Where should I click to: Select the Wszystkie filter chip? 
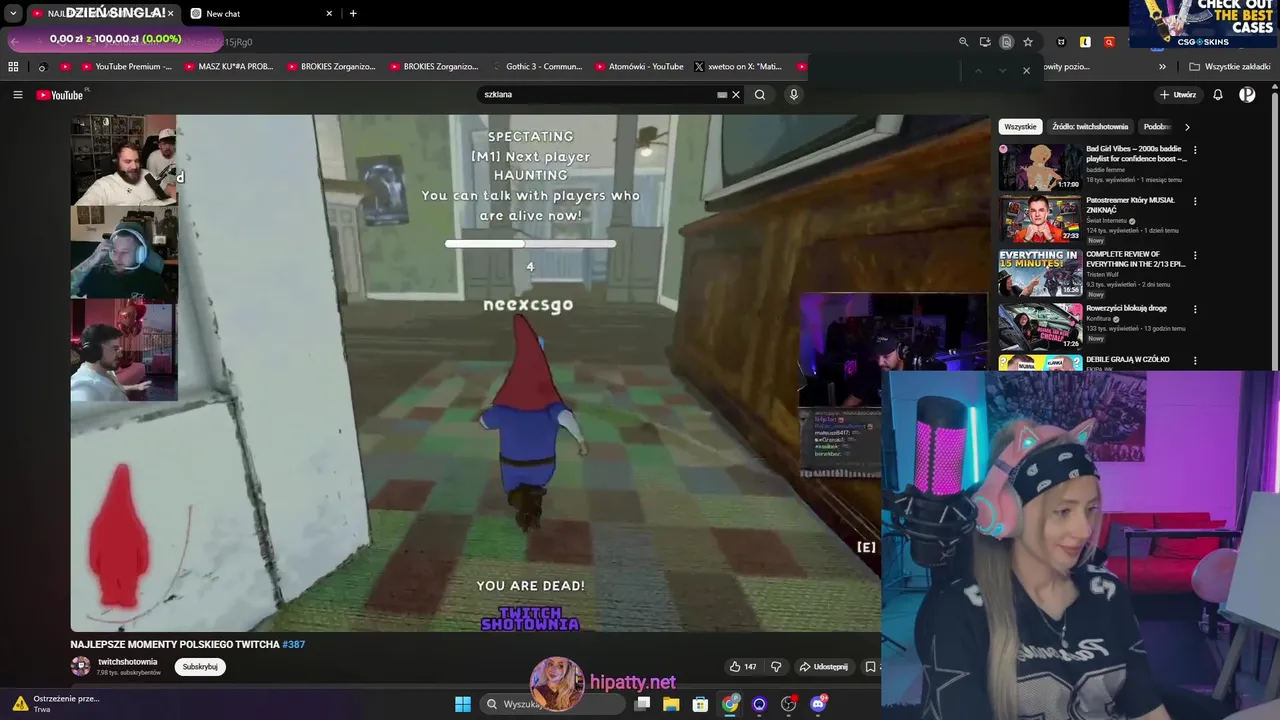[x=1021, y=127]
